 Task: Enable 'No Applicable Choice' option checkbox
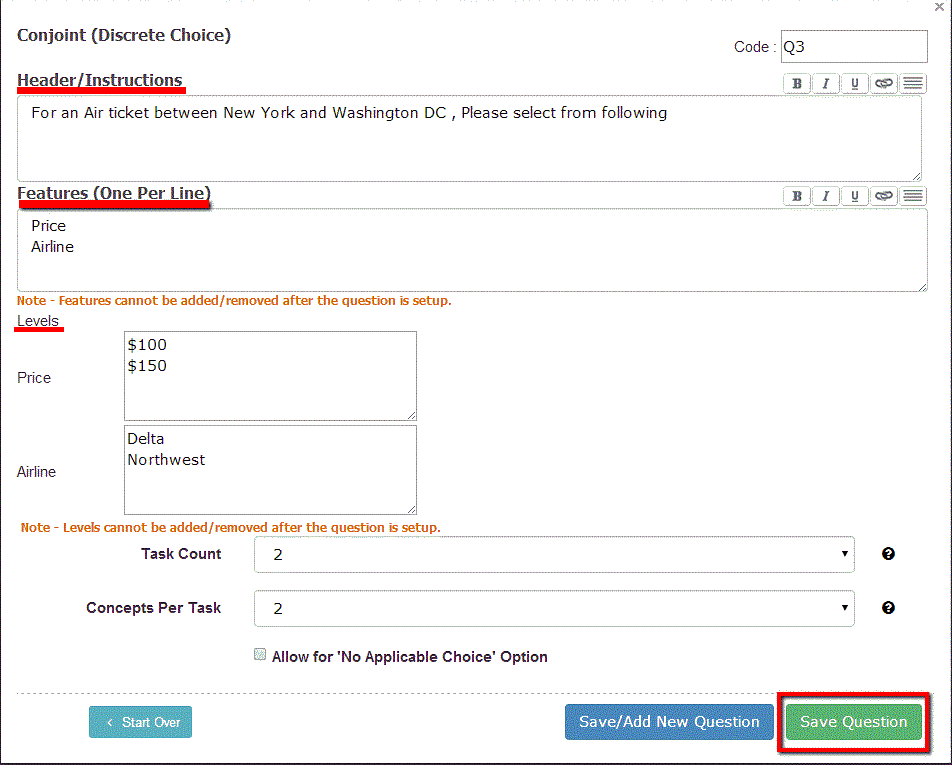pyautogui.click(x=260, y=656)
